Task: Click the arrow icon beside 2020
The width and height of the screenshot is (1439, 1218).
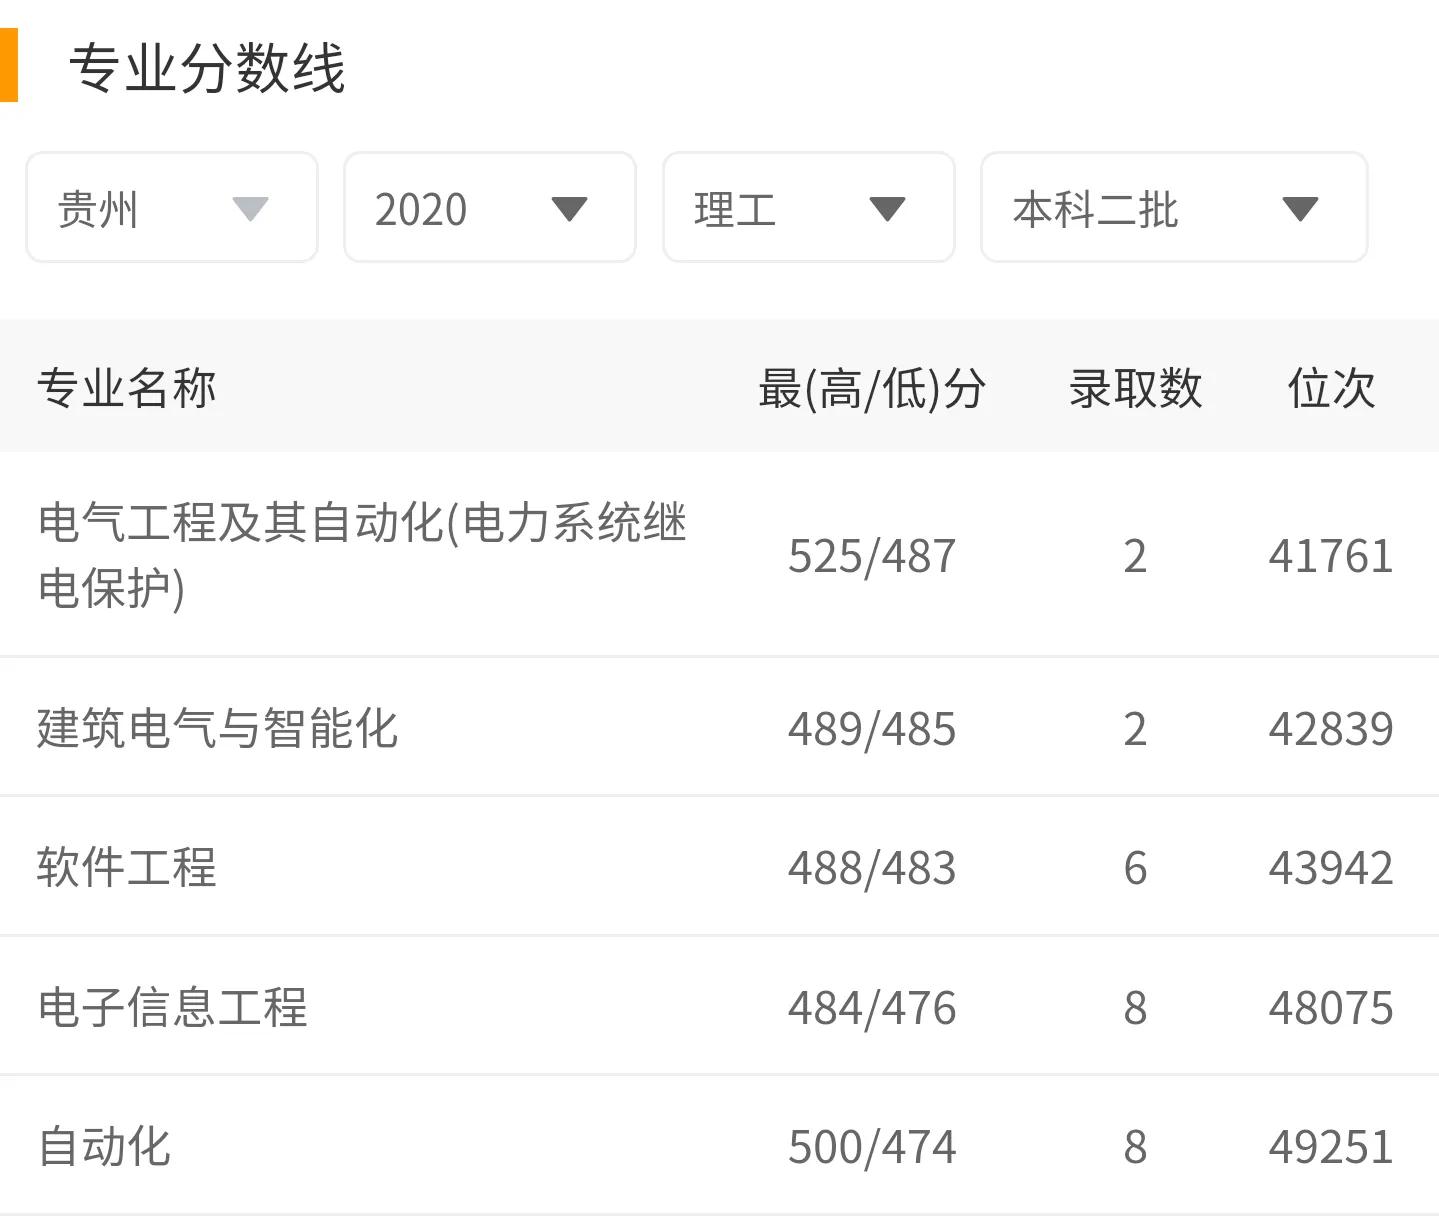Action: point(569,209)
